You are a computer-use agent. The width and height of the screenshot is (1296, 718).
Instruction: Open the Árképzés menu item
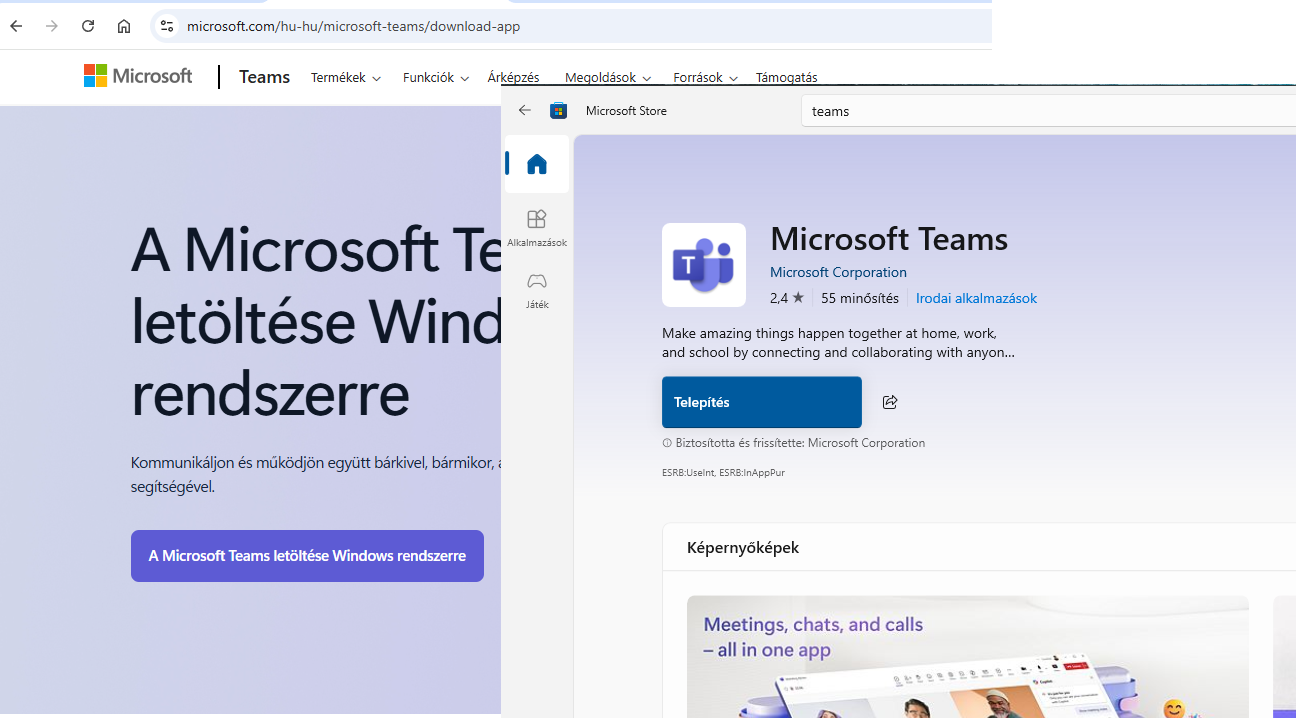click(x=513, y=78)
